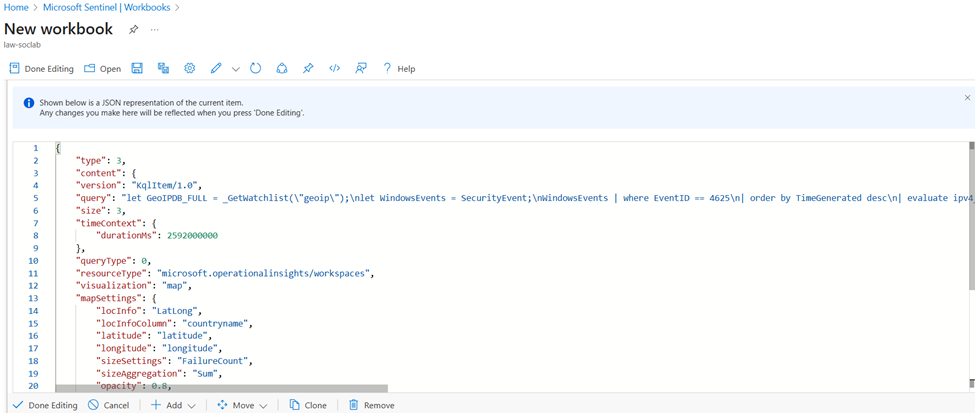Click the "locInfoColumn": "countryname" line
This screenshot has height=413, width=975.
click(x=174, y=323)
